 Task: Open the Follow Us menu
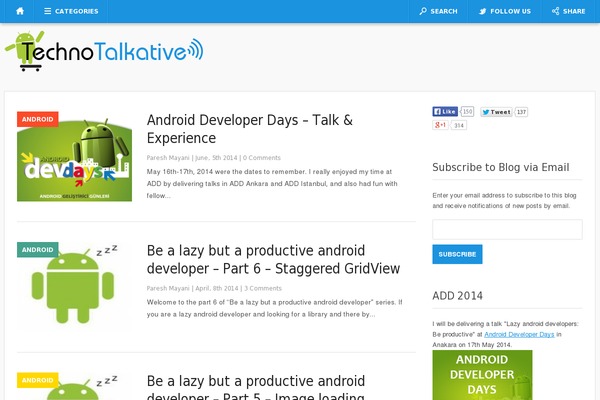(x=505, y=11)
